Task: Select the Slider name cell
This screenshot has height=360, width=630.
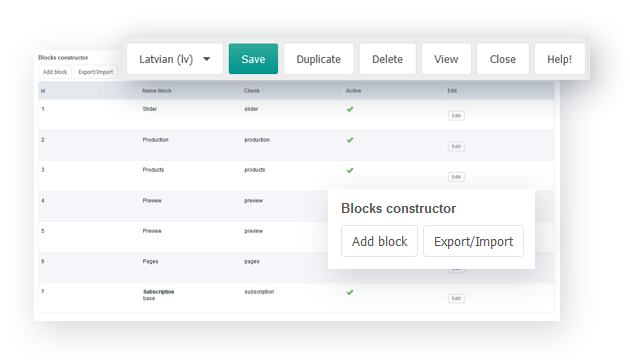Action: (x=149, y=109)
